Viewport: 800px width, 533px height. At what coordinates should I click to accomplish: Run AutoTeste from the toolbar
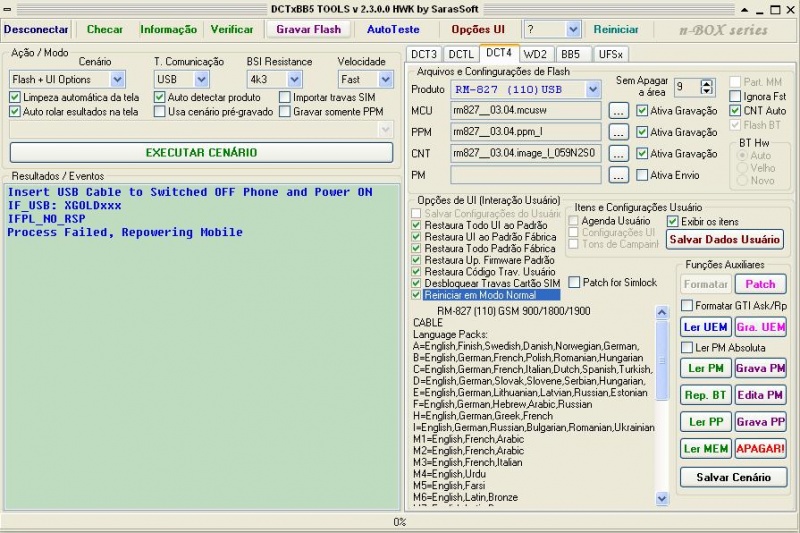click(393, 29)
